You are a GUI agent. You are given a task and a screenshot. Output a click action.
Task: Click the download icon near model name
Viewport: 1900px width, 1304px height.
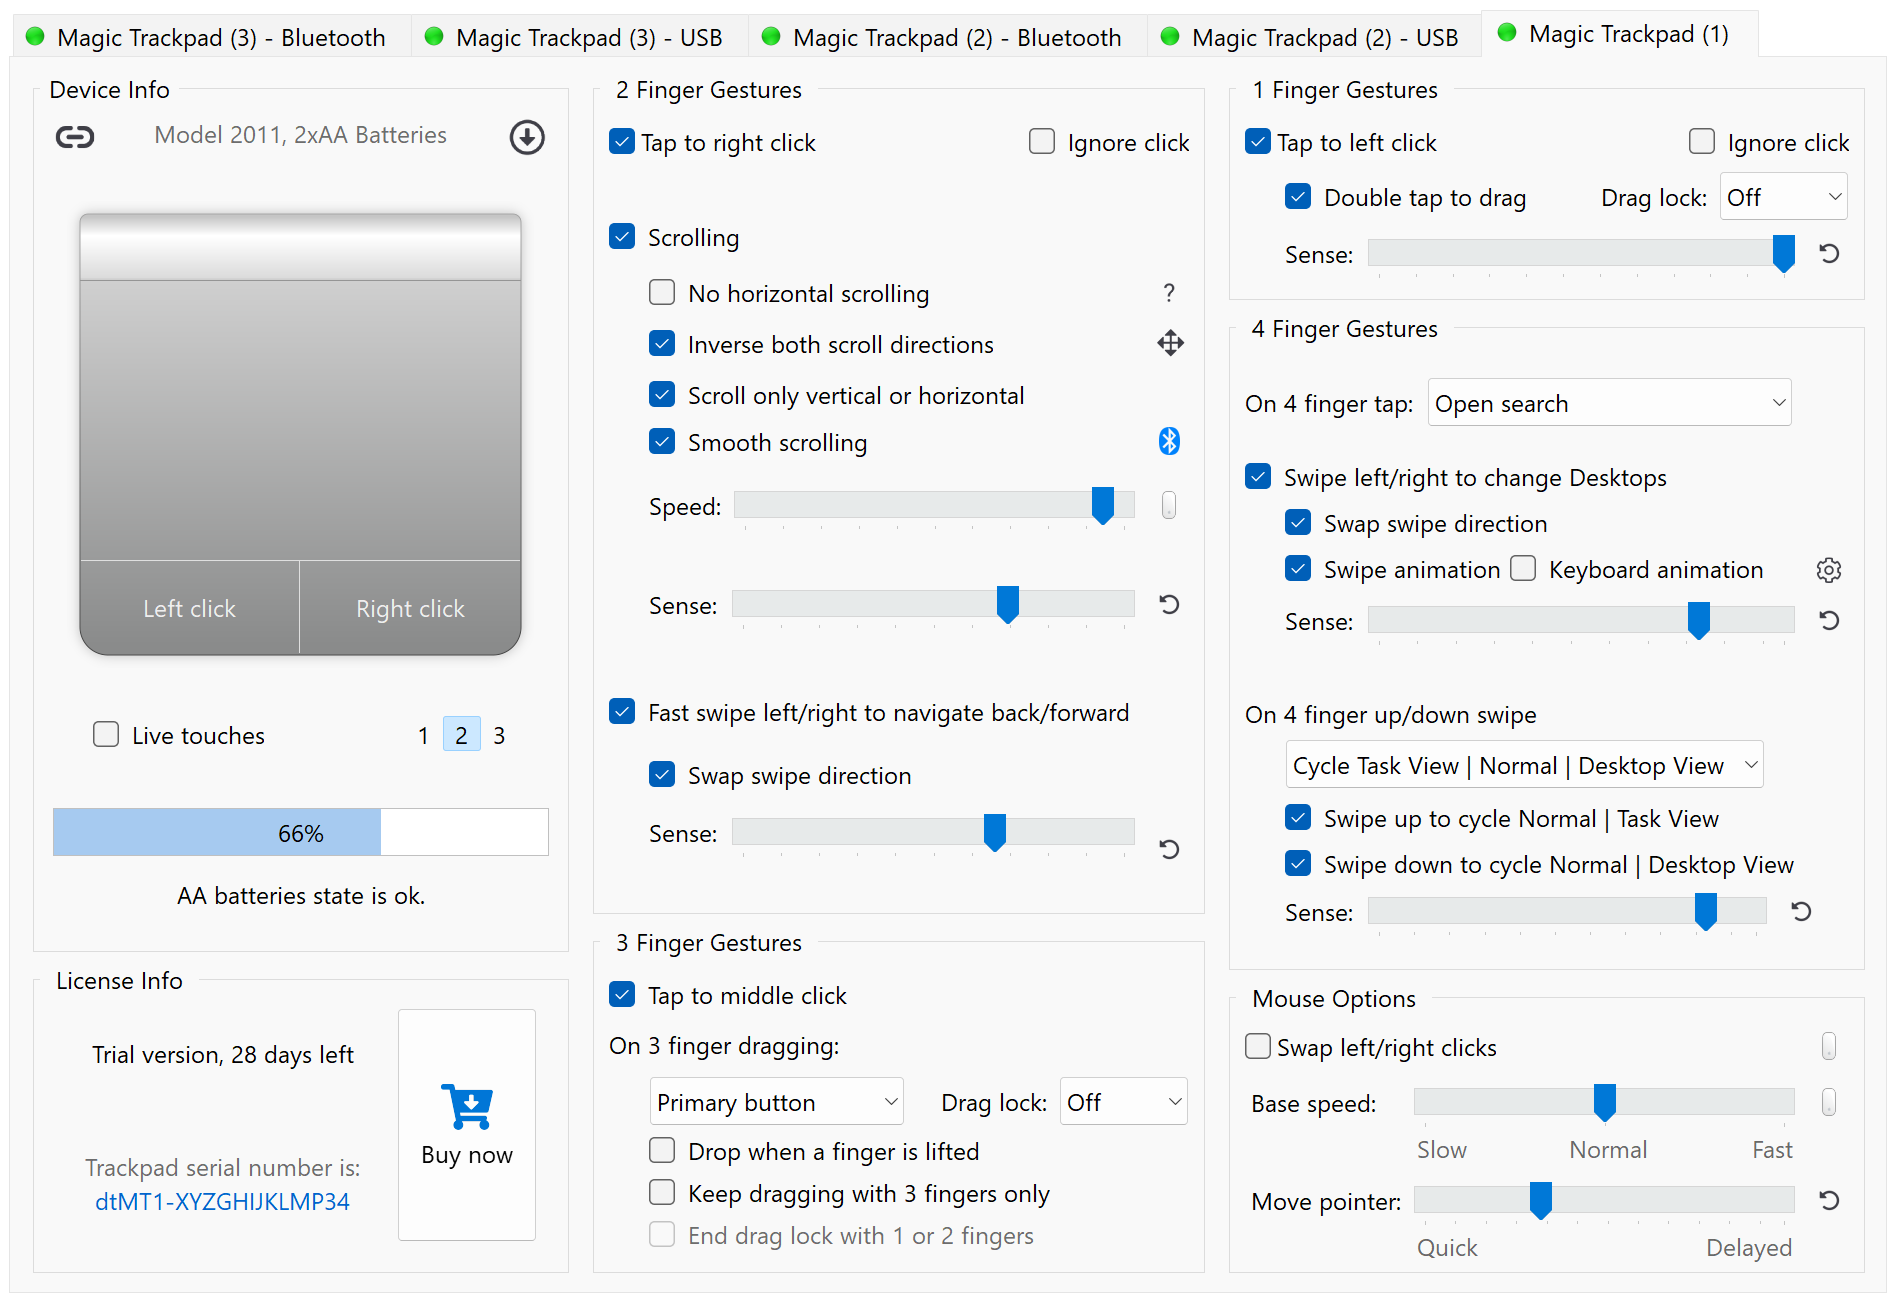click(526, 138)
